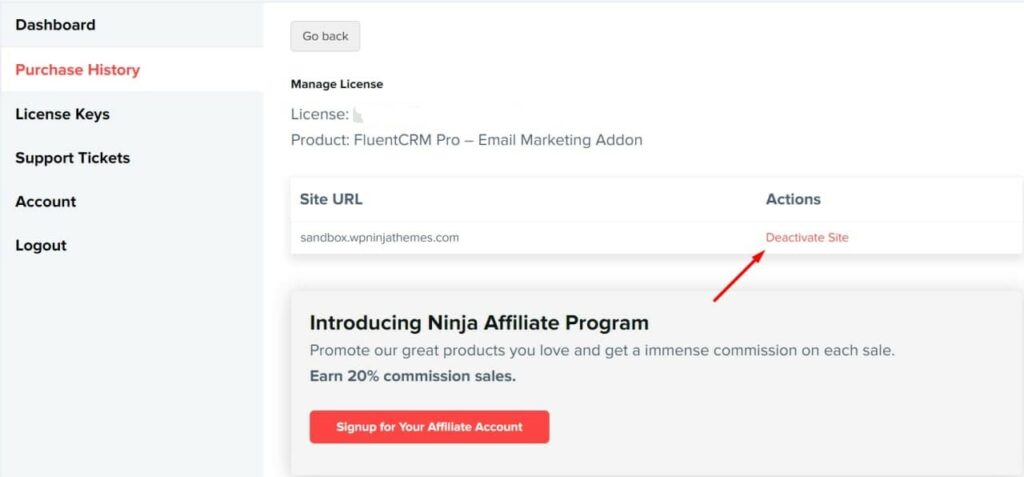Click the Site URL column header

(331, 199)
